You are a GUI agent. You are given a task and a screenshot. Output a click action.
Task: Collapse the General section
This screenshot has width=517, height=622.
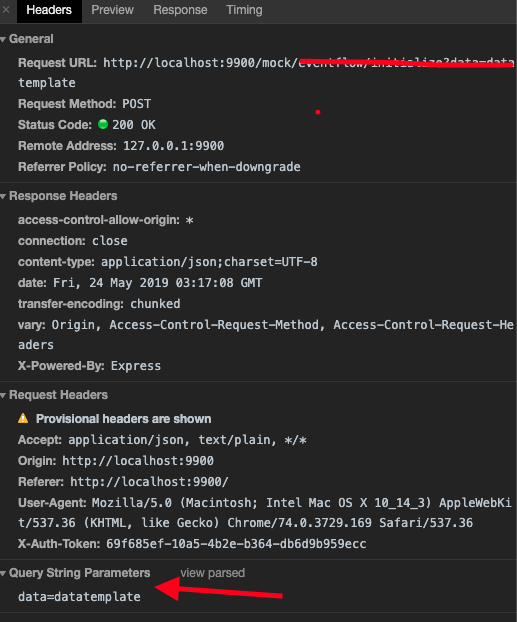pos(3,39)
